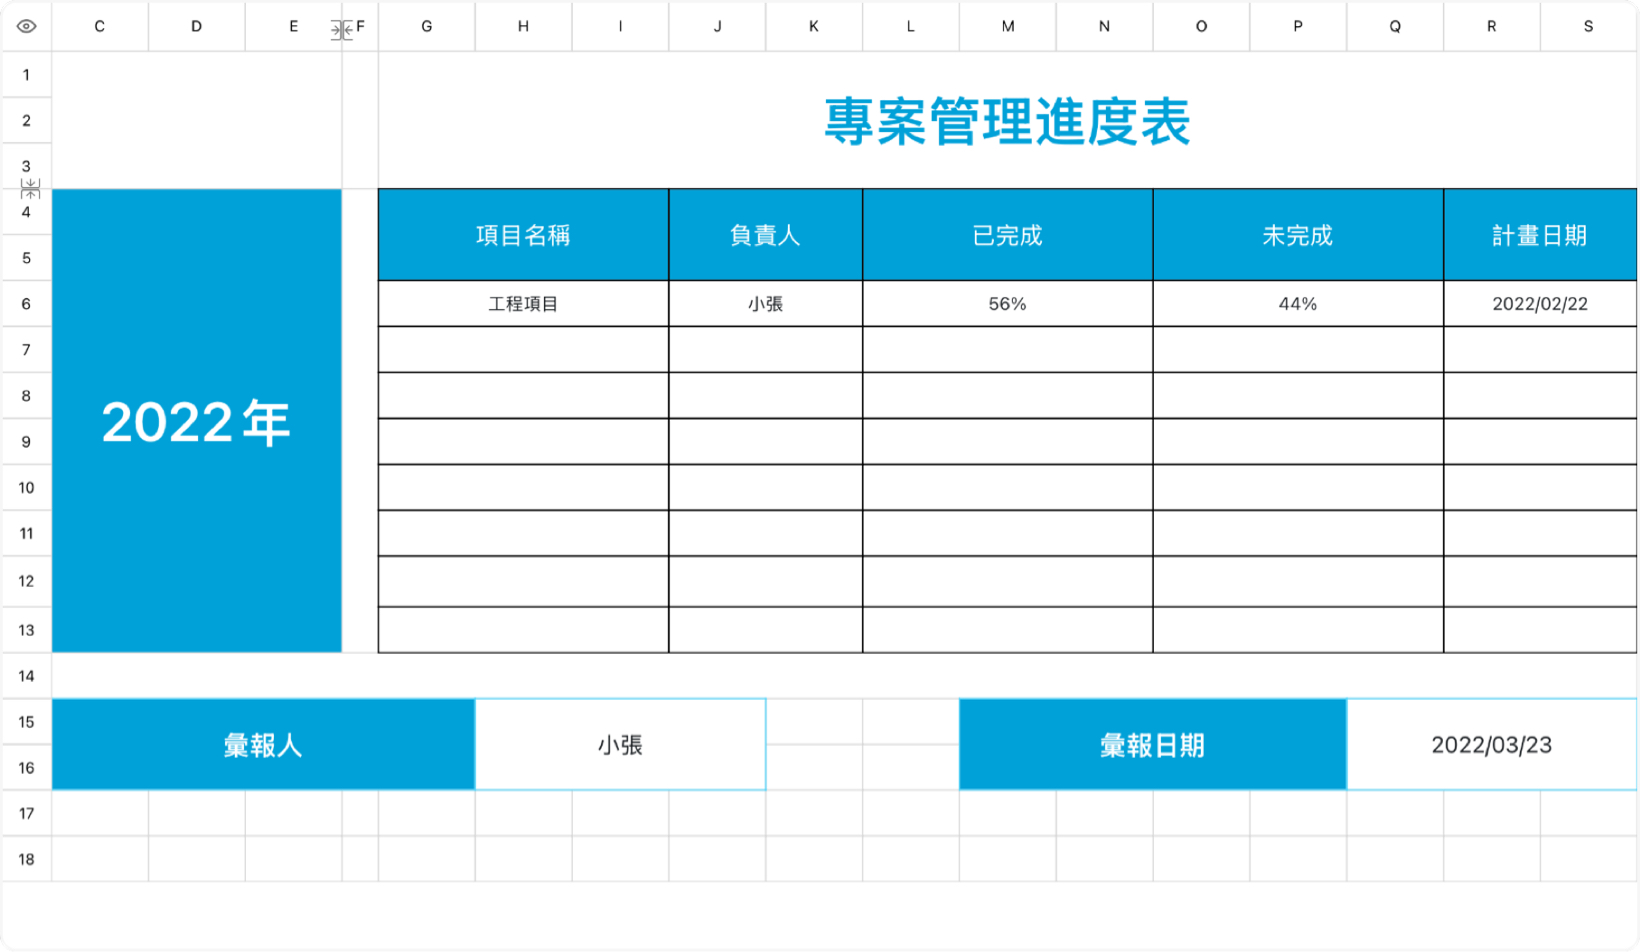Click the 未完成 header cell
This screenshot has height=952, width=1640.
click(1298, 235)
